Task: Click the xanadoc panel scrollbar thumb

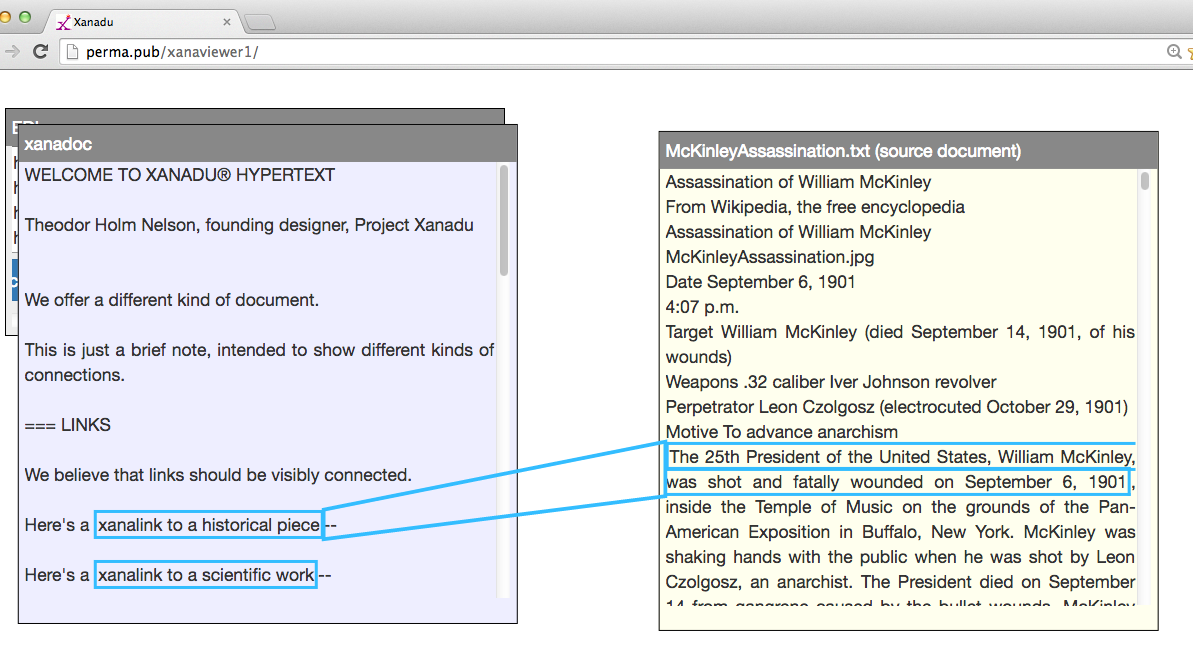Action: [504, 220]
